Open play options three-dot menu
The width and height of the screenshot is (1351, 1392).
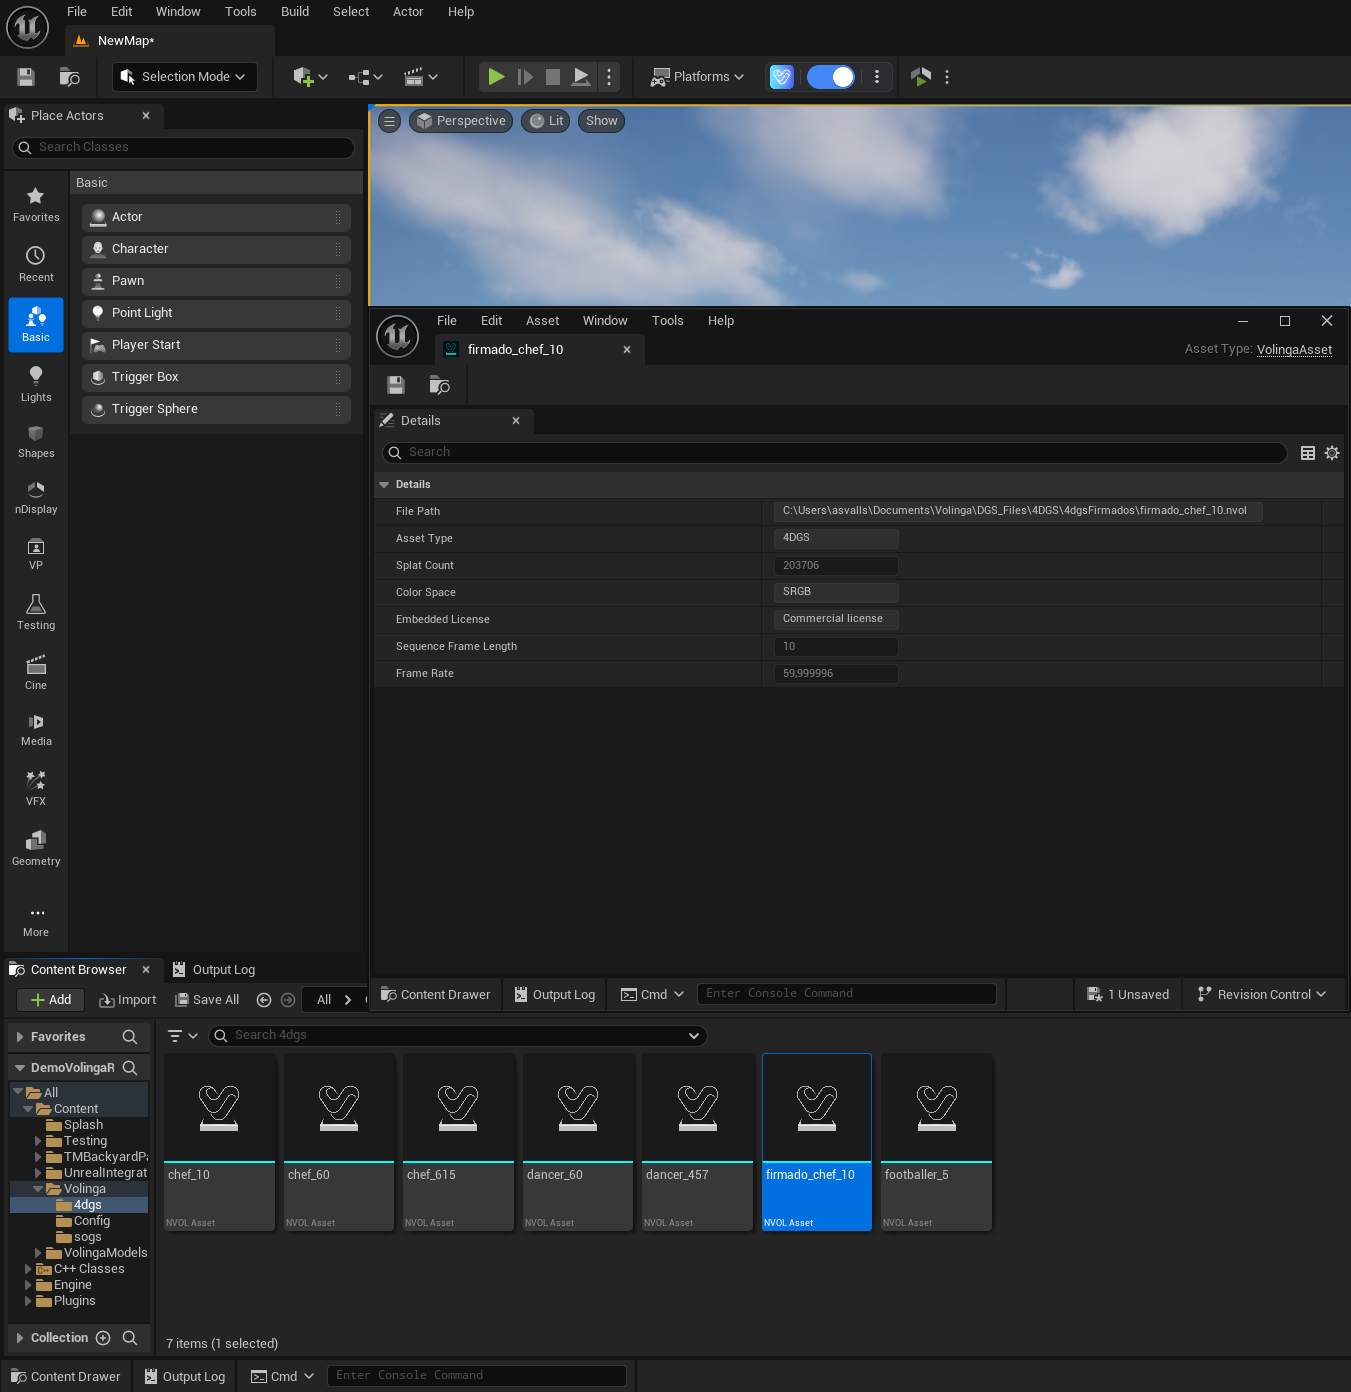click(x=609, y=77)
